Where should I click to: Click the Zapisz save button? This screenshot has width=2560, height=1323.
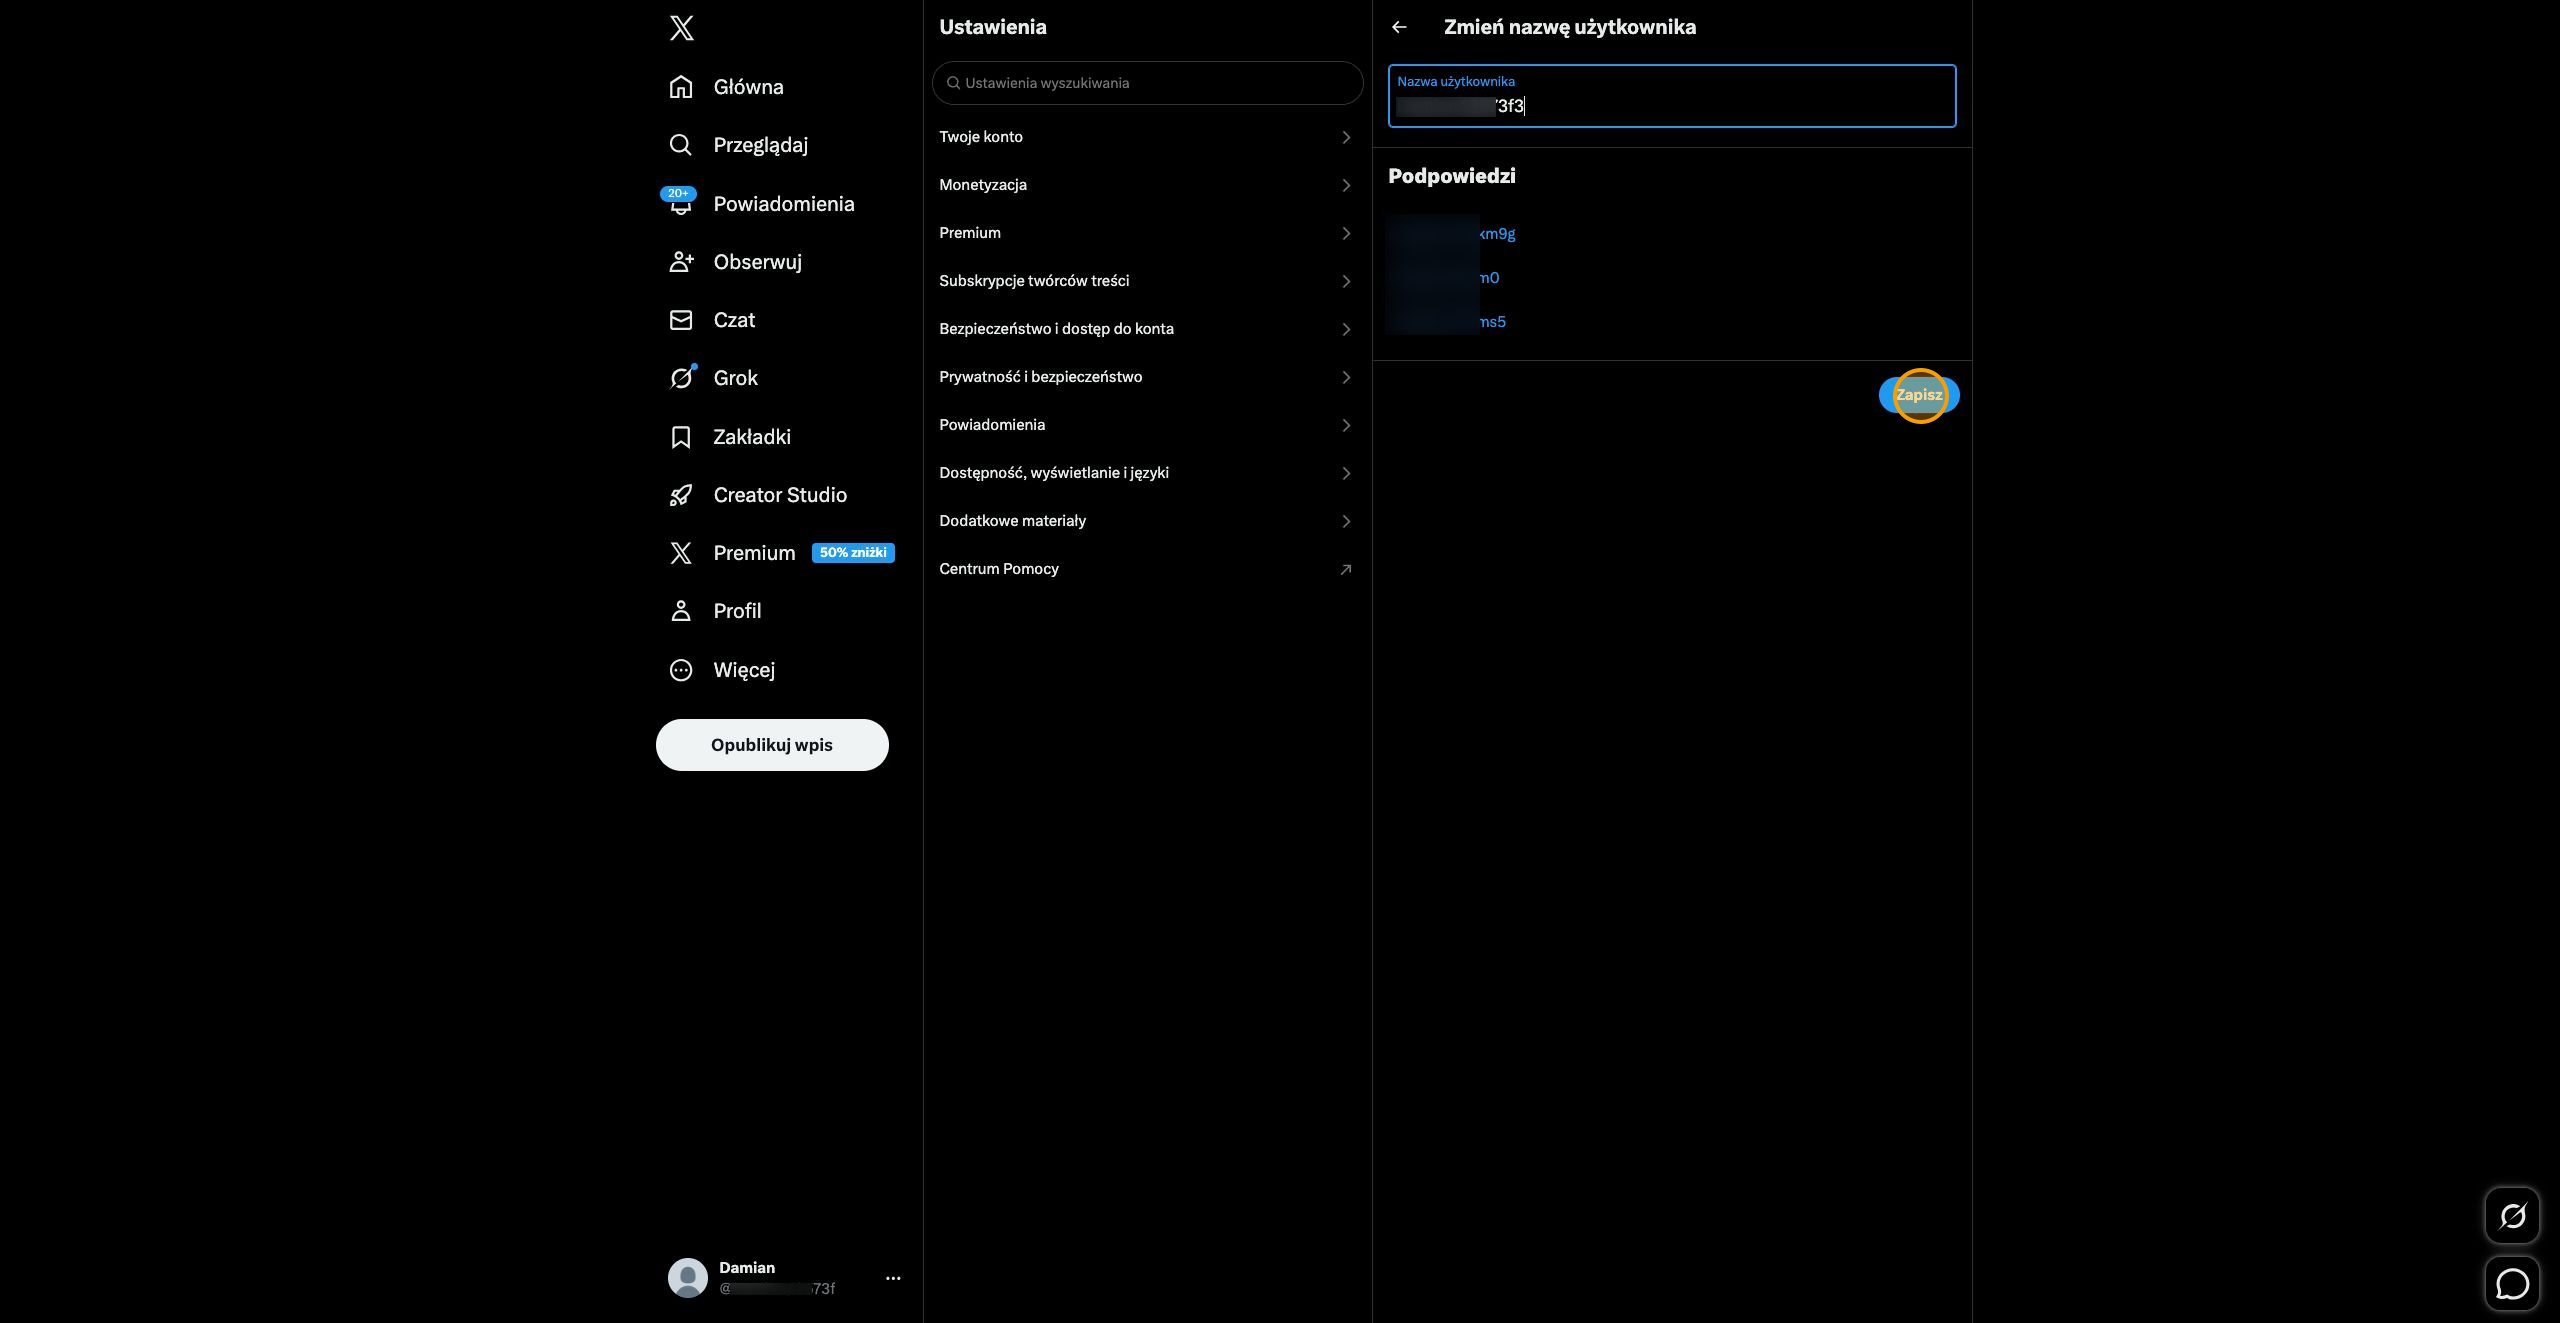(1919, 395)
